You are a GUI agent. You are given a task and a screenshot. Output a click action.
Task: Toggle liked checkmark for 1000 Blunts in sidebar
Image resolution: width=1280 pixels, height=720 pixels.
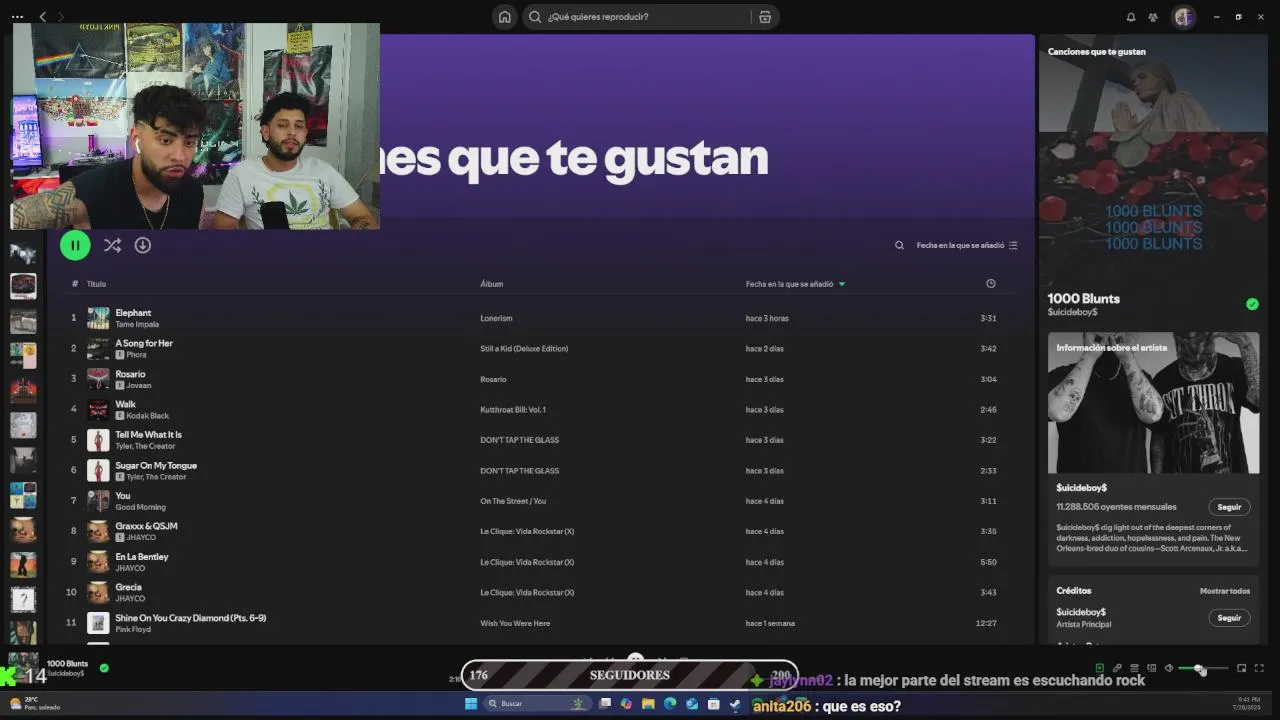pos(1252,304)
